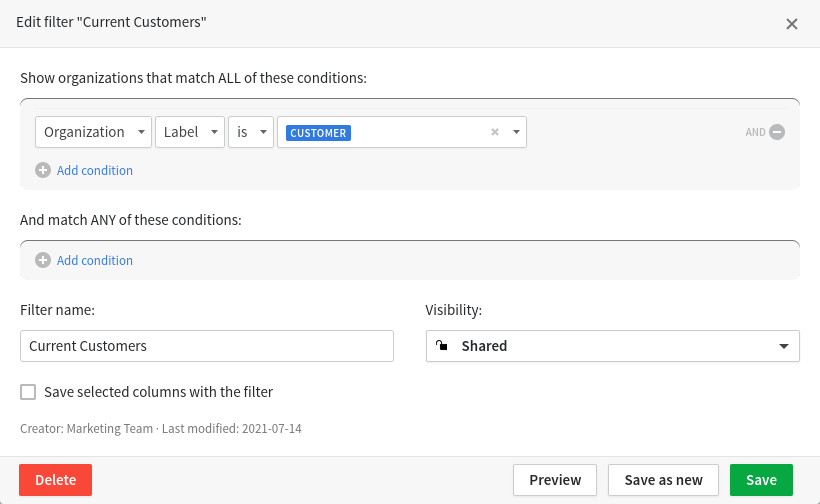Remove the Organization Label condition with minus icon
Image resolution: width=820 pixels, height=504 pixels.
point(777,132)
